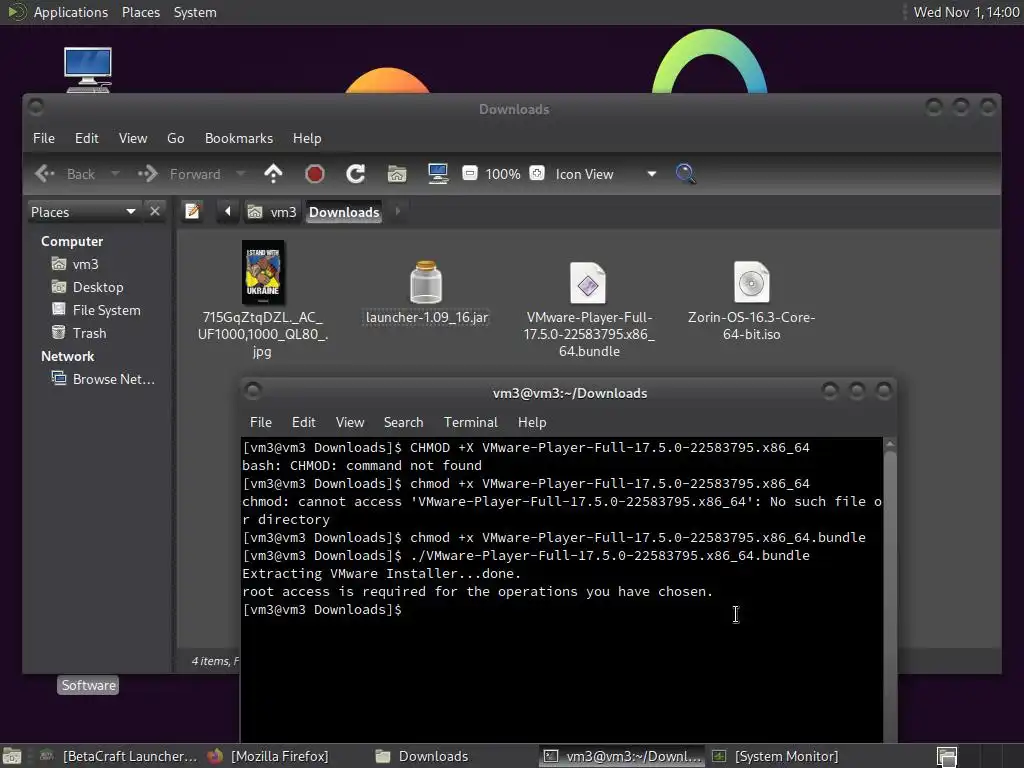Open Browse Network in sidebar
1024x768 pixels.
(103, 379)
